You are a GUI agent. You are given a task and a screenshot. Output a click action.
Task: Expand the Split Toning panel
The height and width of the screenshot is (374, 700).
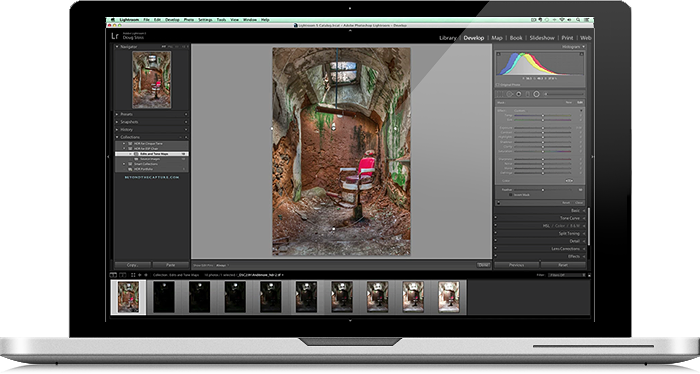584,233
